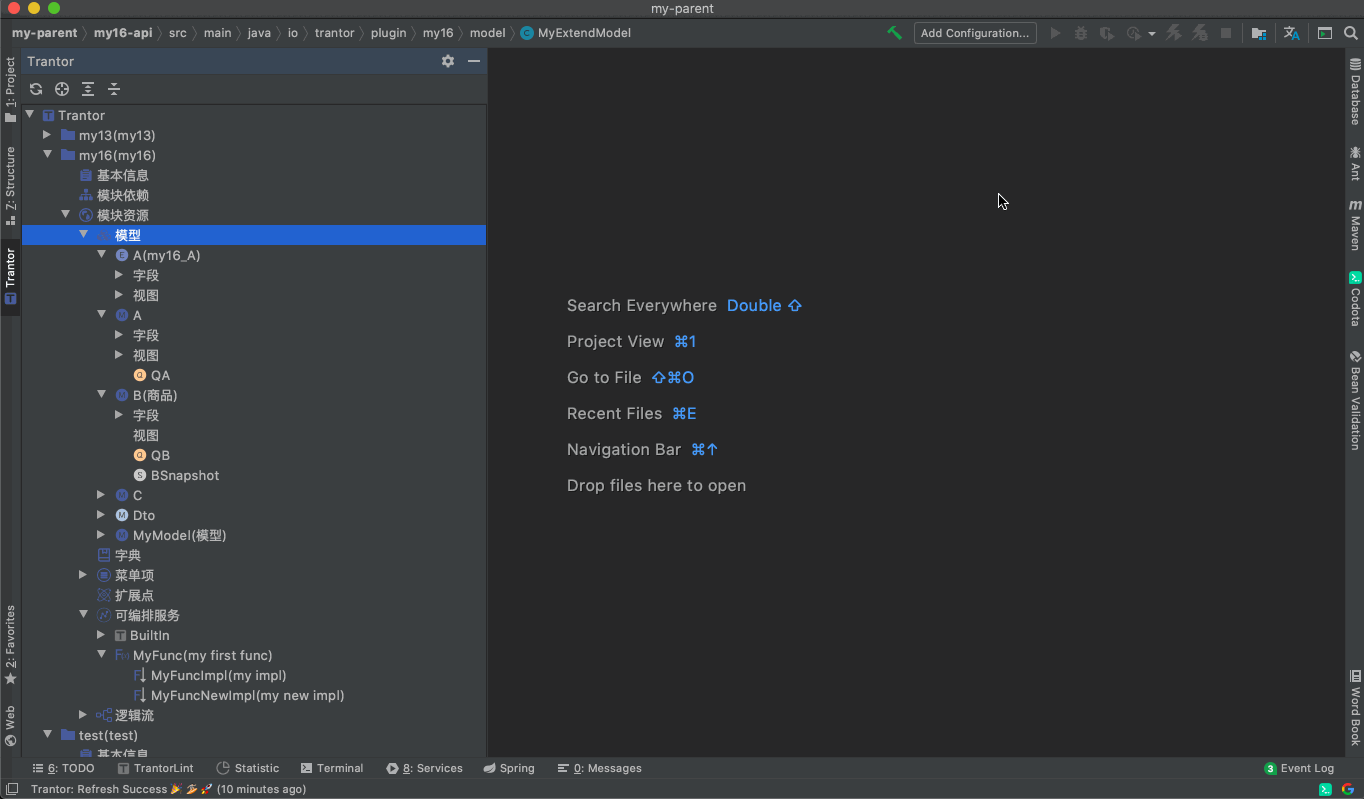Click the refresh icon in Trantor panel

pos(36,89)
